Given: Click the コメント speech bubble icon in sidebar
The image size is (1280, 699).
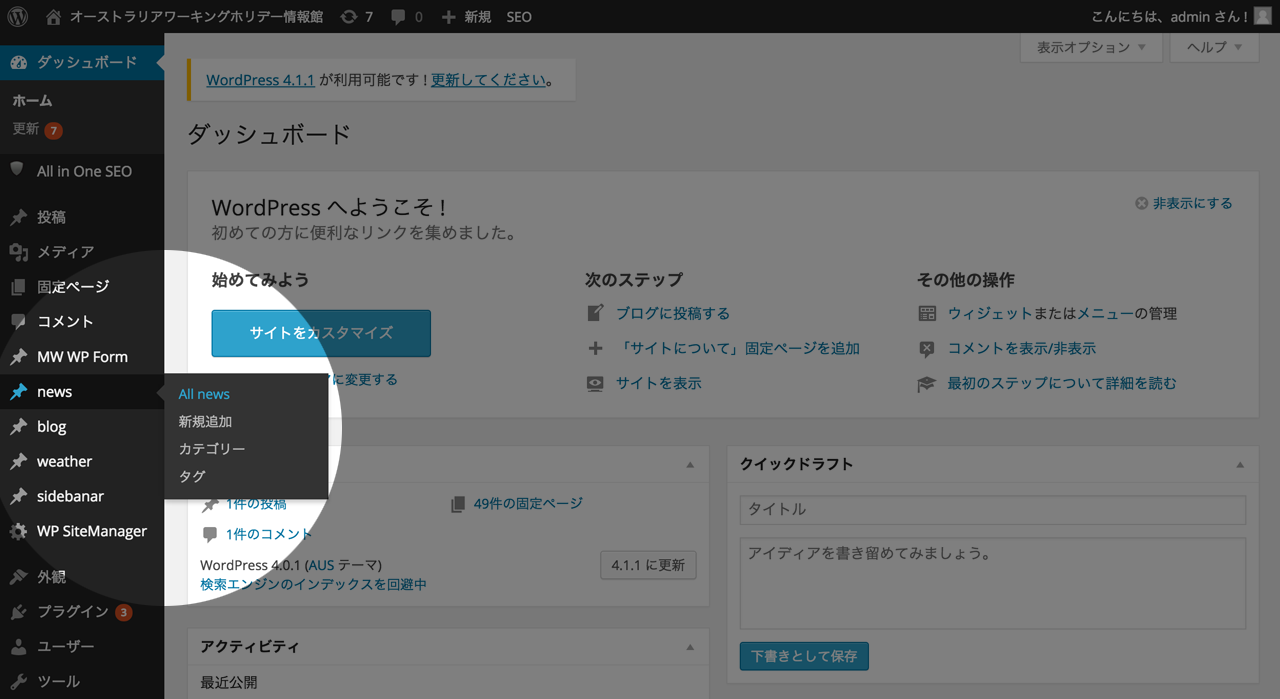Looking at the screenshot, I should point(18,321).
